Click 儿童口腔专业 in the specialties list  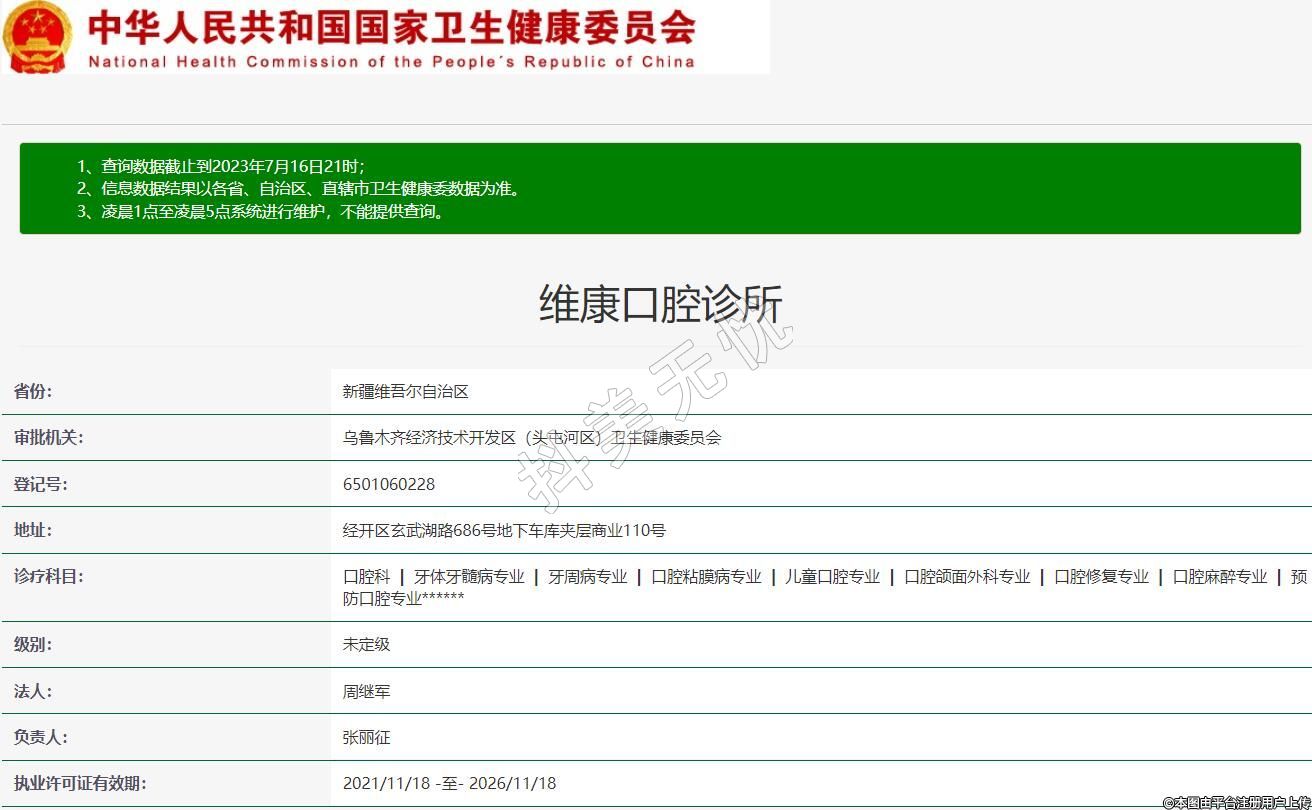pyautogui.click(x=832, y=577)
